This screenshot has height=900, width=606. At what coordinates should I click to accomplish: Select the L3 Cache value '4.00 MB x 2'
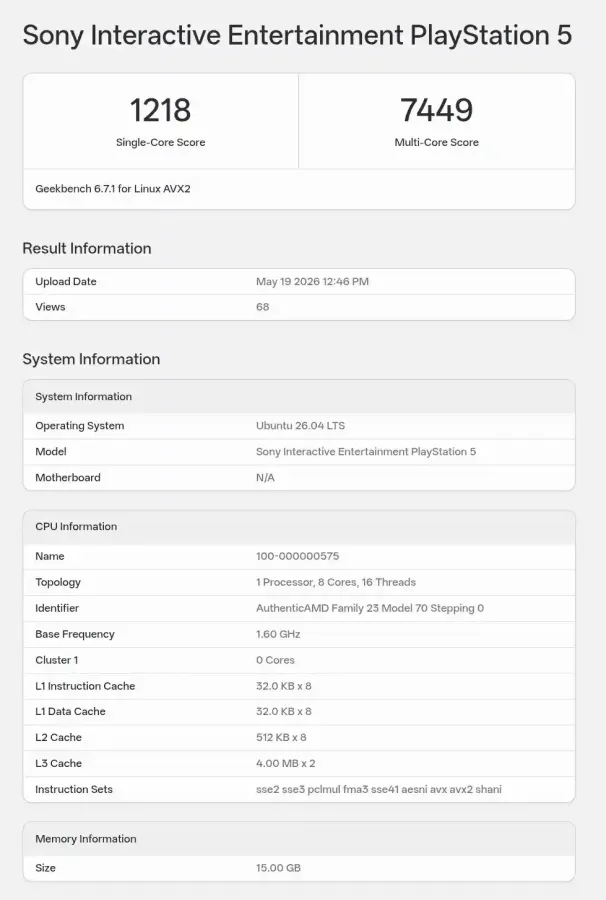[x=285, y=763]
